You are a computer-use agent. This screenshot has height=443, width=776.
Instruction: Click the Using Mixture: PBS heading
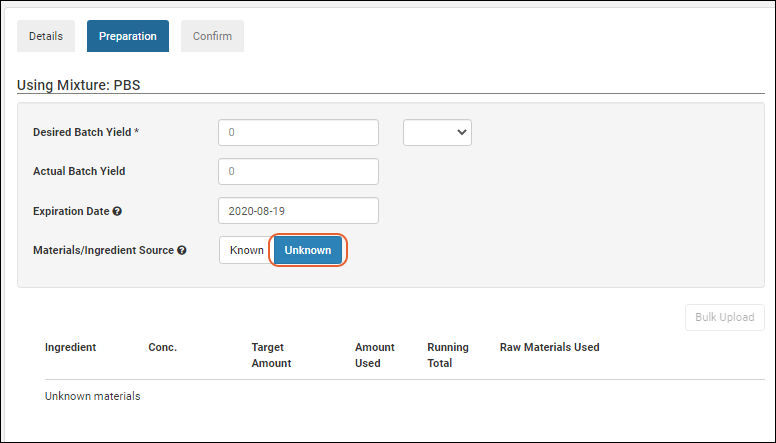tap(80, 84)
